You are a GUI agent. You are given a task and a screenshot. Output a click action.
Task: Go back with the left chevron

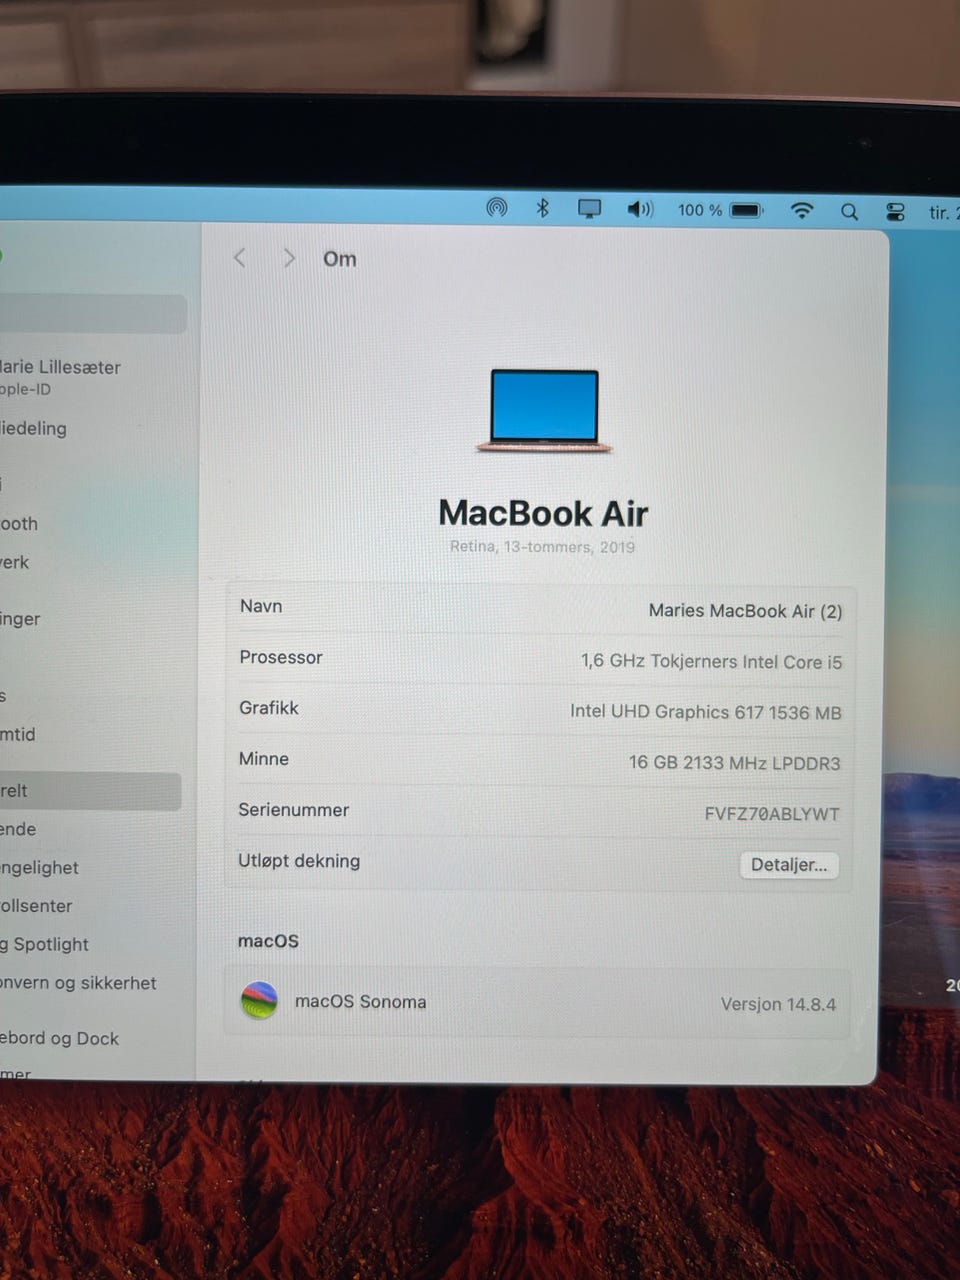pyautogui.click(x=240, y=258)
